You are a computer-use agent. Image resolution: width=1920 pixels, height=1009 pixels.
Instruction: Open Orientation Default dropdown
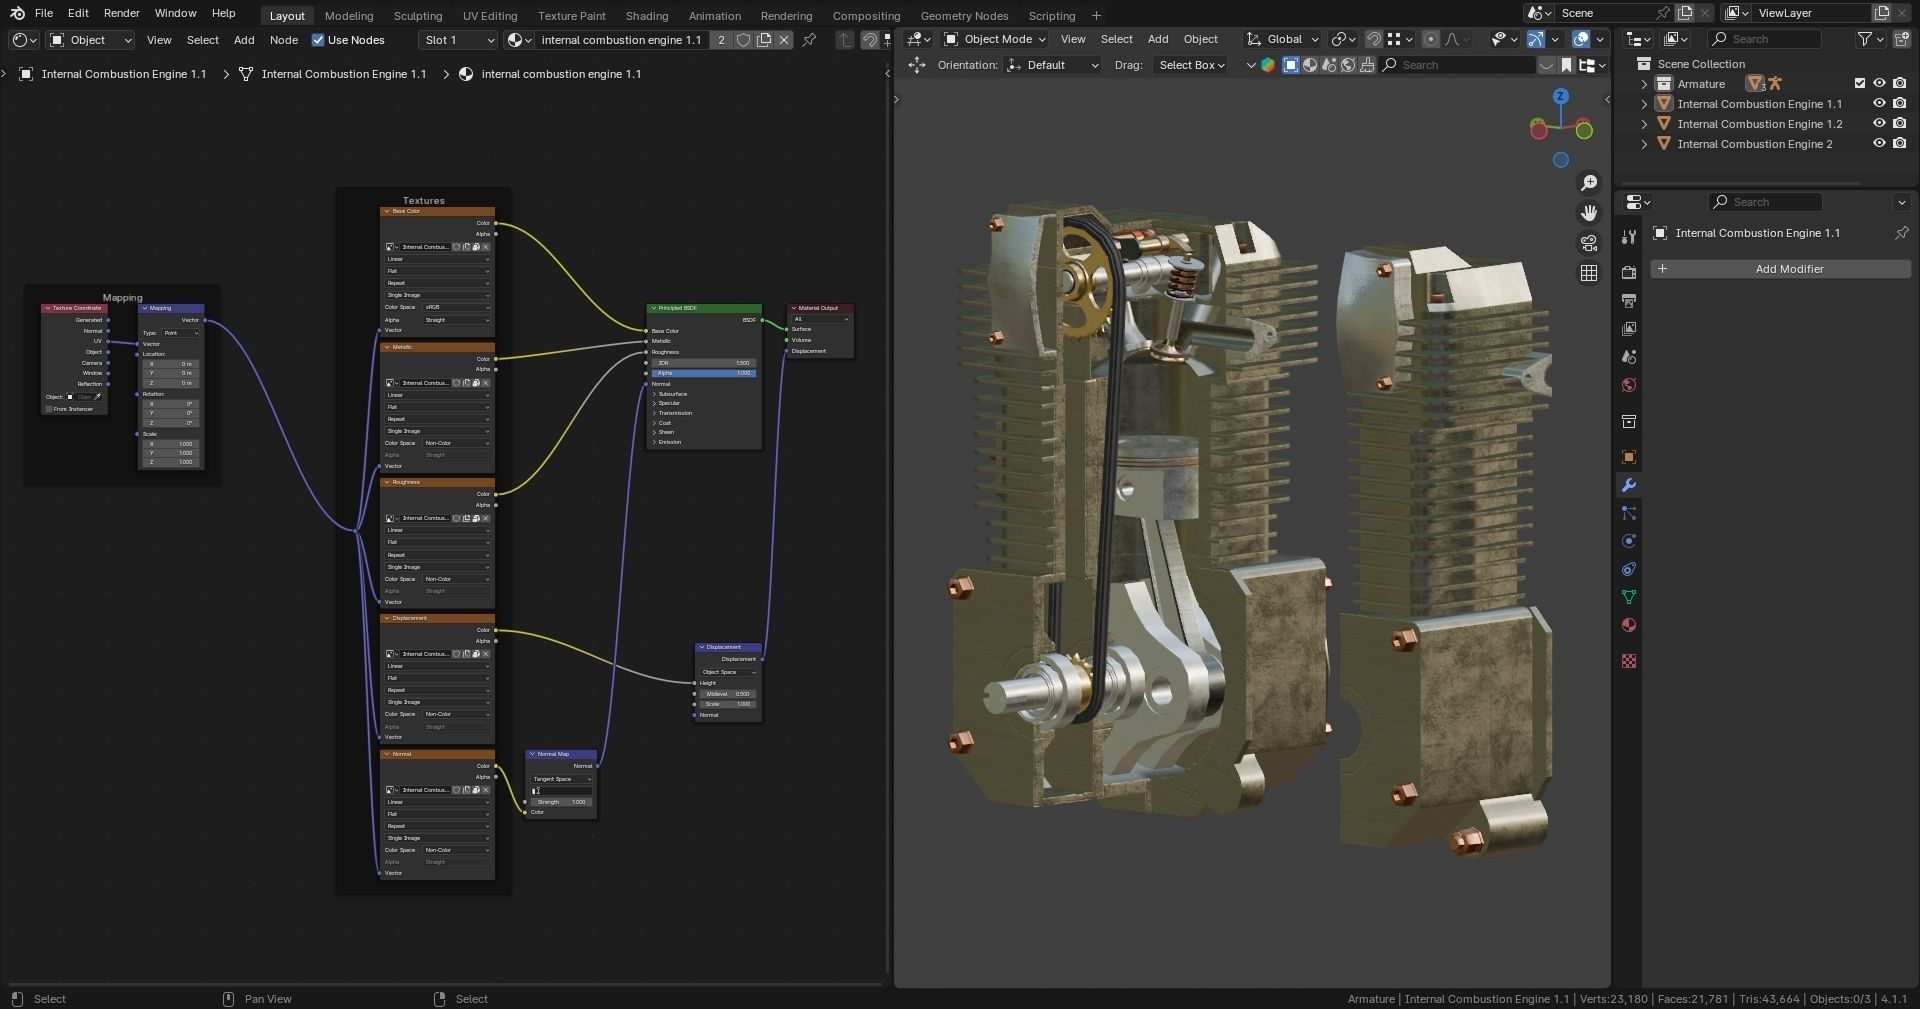[1052, 65]
